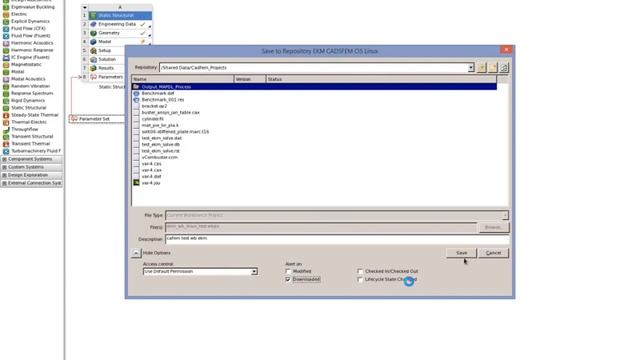This screenshot has height=360, width=640.
Task: Select Fluid Flow (Fluent) system icon
Action: (6, 36)
